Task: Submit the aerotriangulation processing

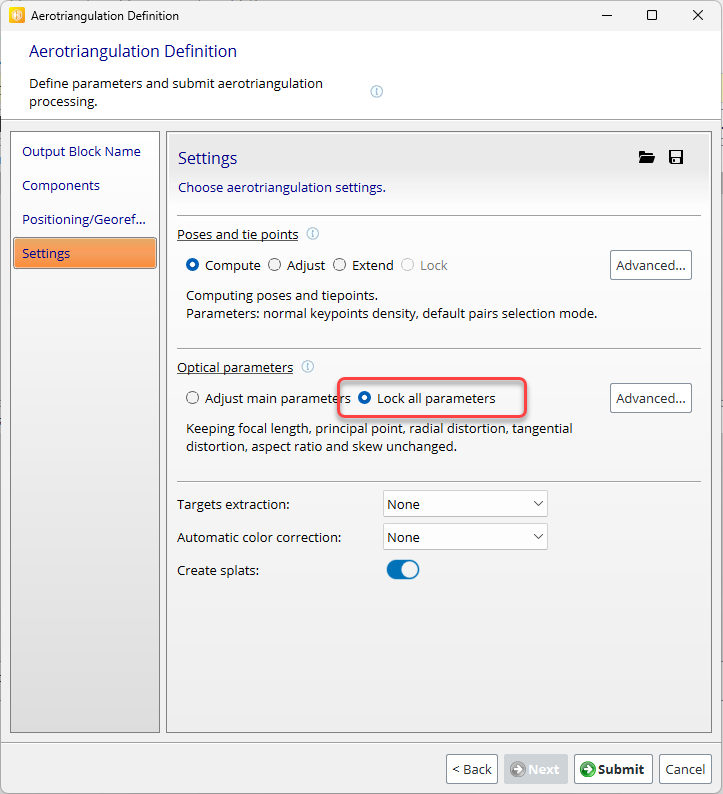Action: [612, 769]
